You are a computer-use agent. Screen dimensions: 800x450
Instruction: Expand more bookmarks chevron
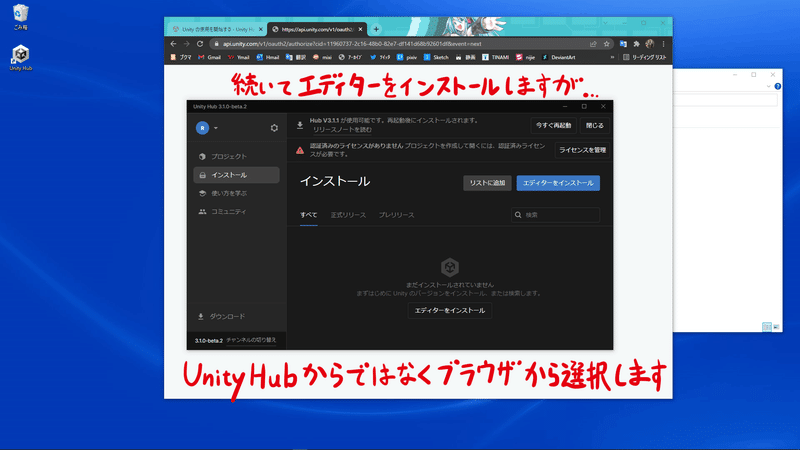612,57
